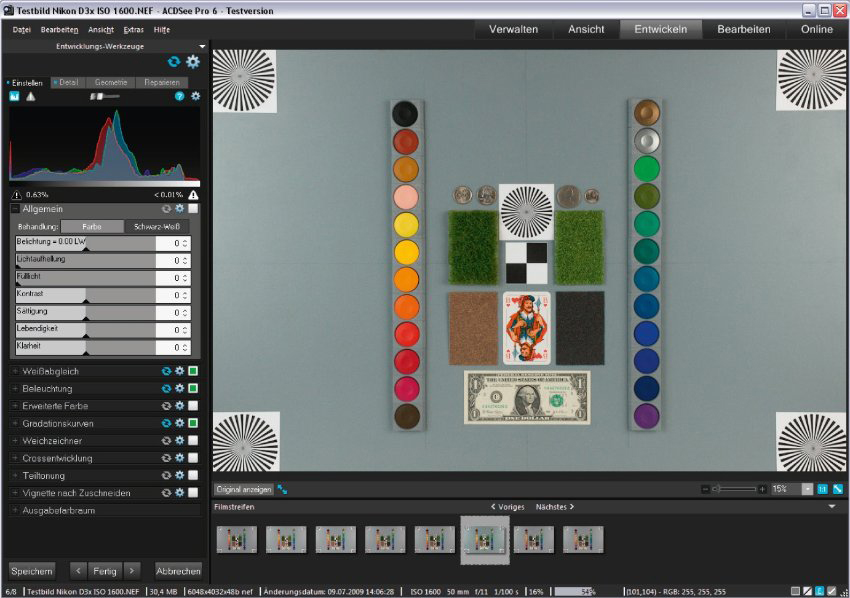Select the first filmstrip thumbnail
This screenshot has width=850, height=598.
click(x=237, y=540)
